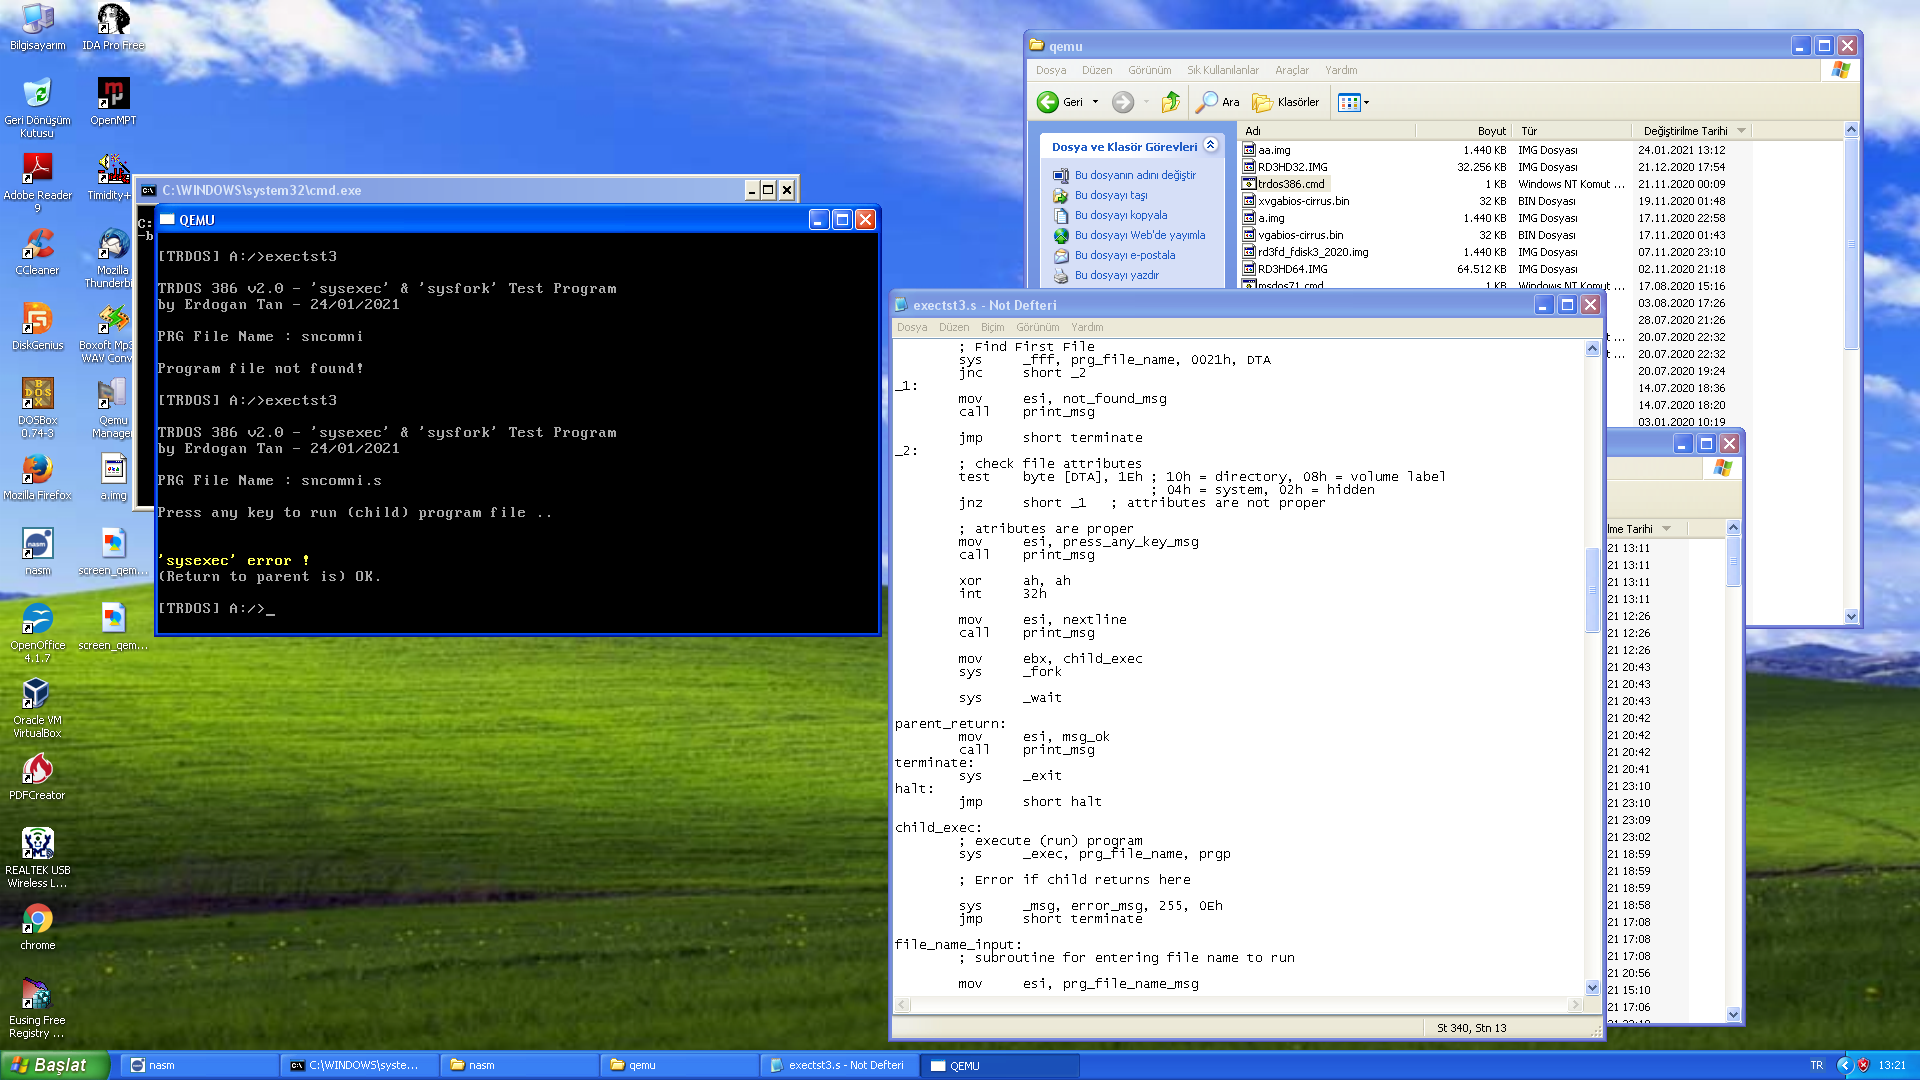
Task: Open the Yardım menu in Not Defteri
Action: point(1087,327)
